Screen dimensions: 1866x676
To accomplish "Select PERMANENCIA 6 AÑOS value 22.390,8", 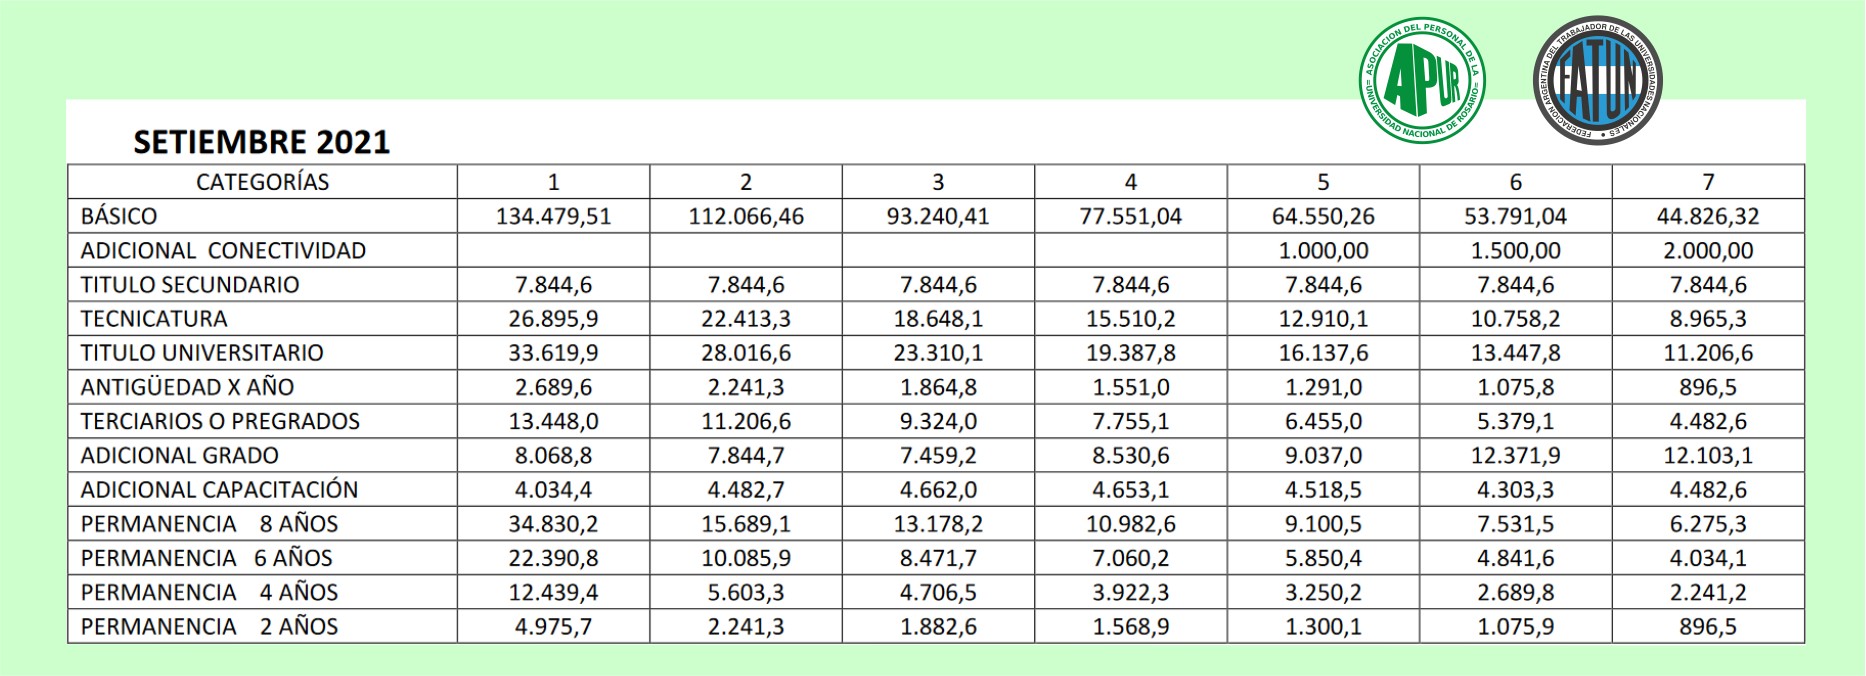I will tap(553, 558).
